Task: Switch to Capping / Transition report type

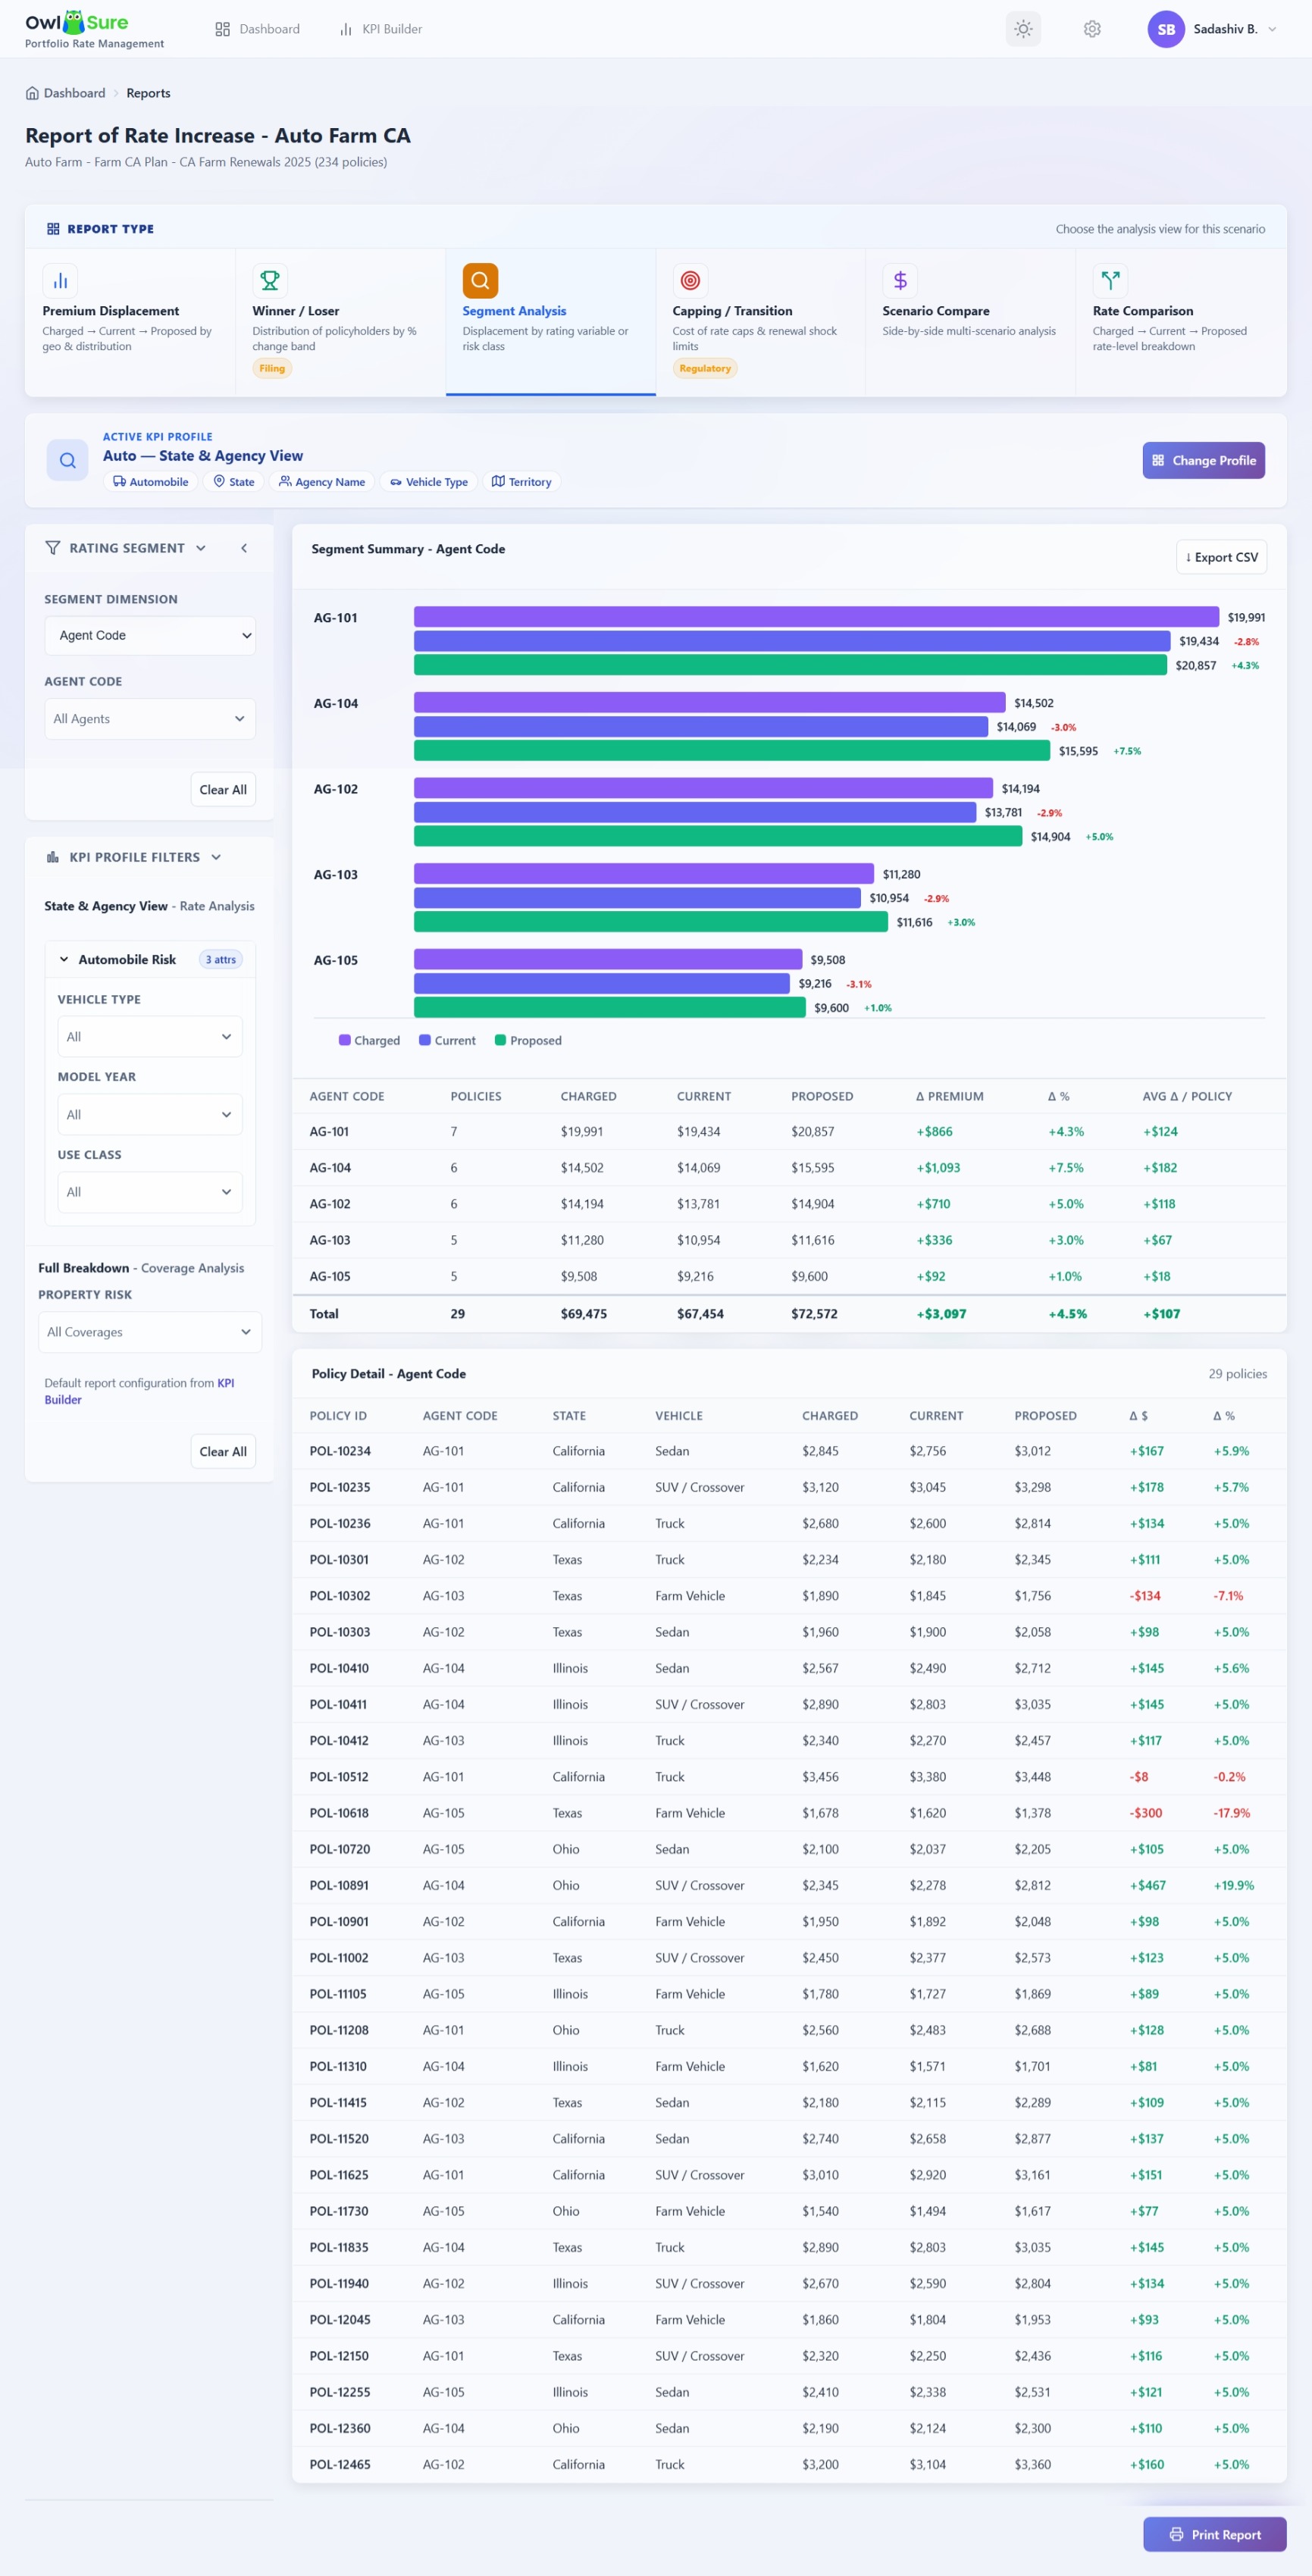Action: click(x=760, y=322)
